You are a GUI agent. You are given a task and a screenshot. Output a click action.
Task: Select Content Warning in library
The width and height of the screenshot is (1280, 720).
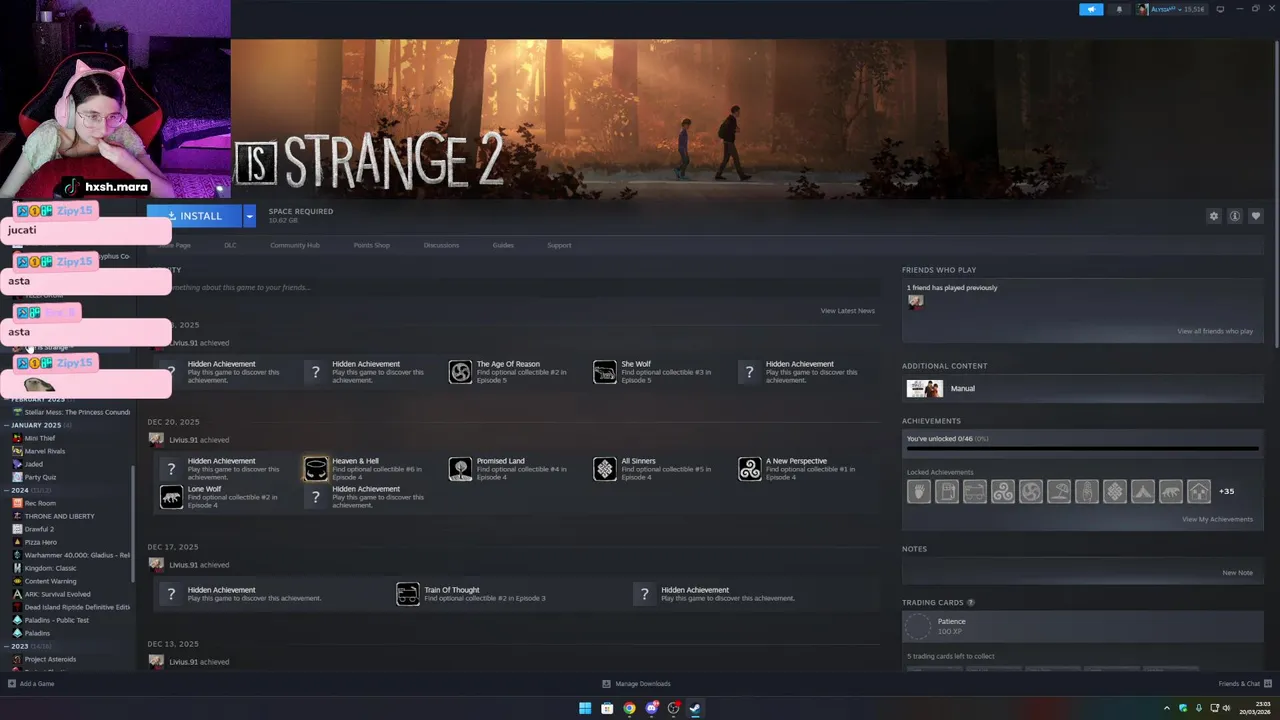tap(50, 581)
